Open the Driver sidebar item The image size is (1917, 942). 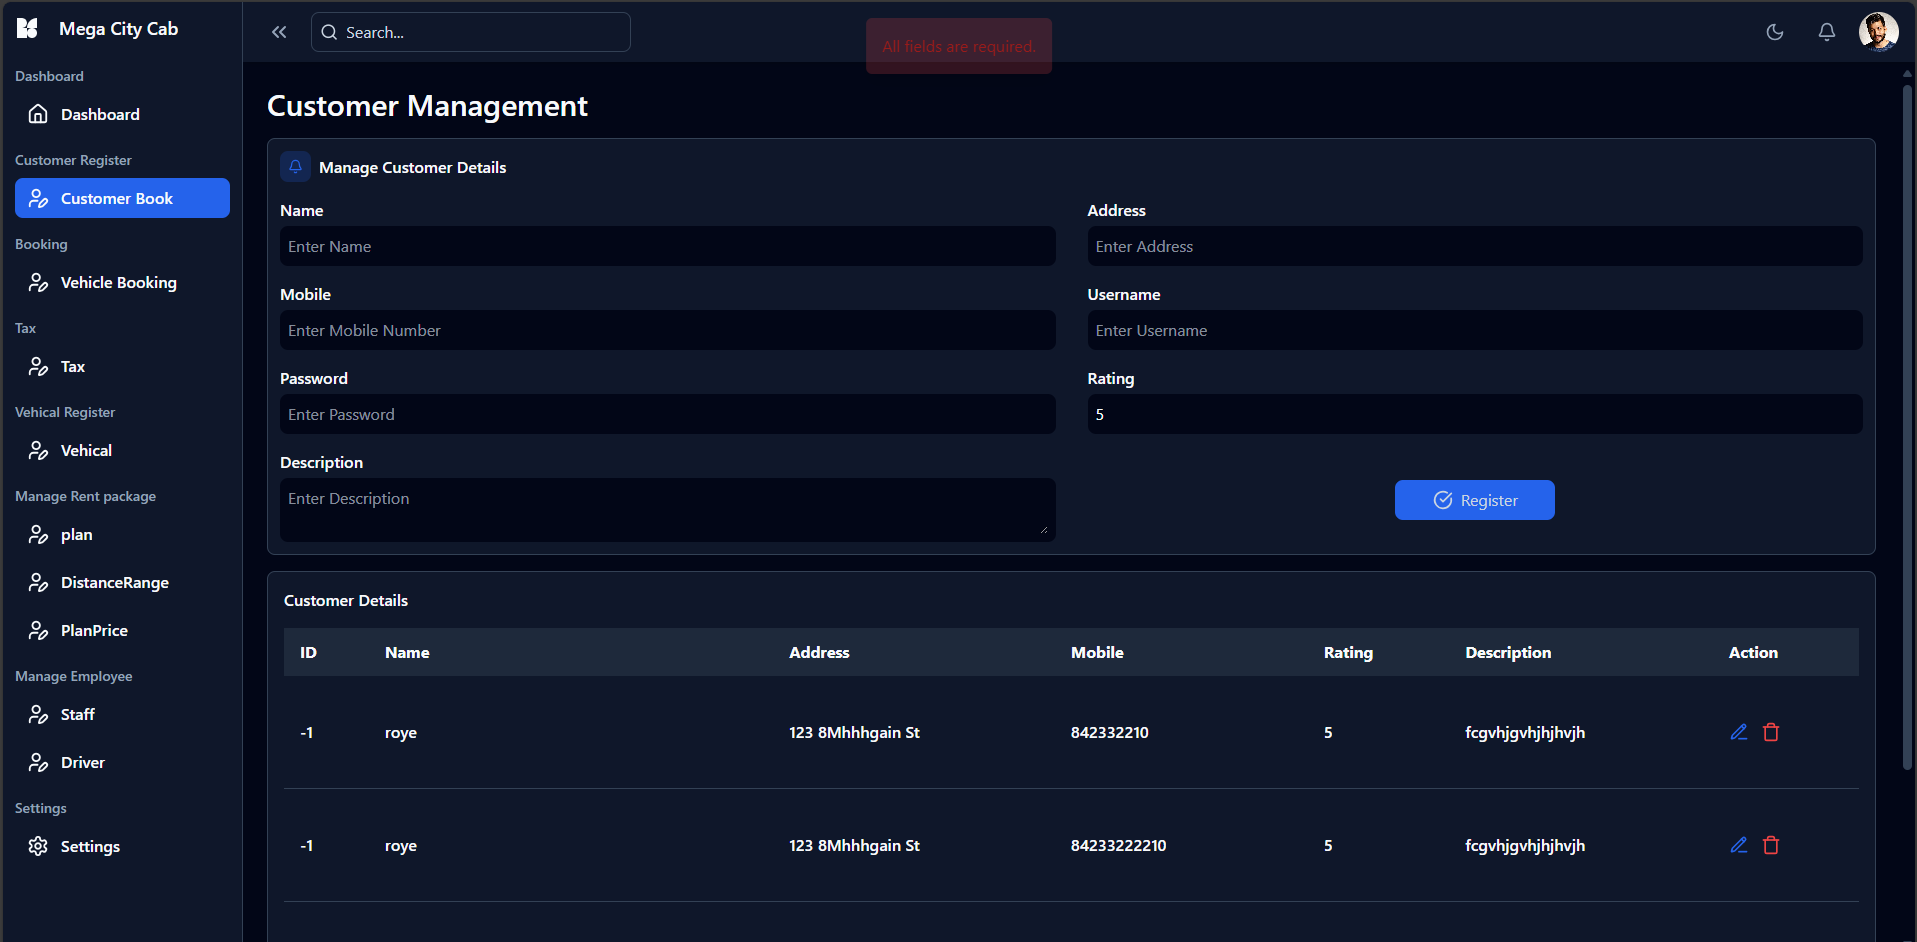point(122,762)
